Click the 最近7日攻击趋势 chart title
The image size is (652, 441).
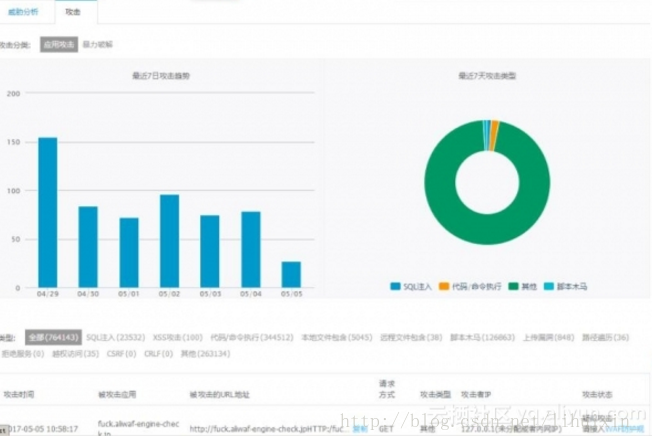(161, 76)
